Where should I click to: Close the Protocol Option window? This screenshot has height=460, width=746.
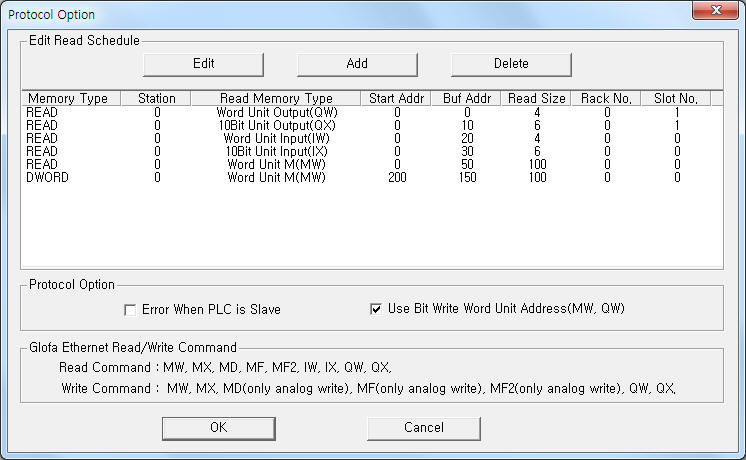coord(716,13)
